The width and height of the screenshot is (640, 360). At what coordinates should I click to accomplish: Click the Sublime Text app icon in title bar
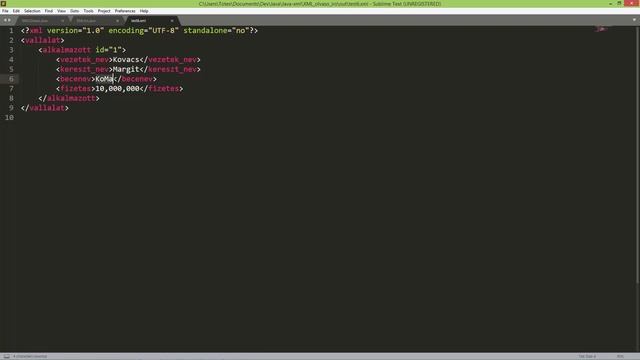pos(3,4)
